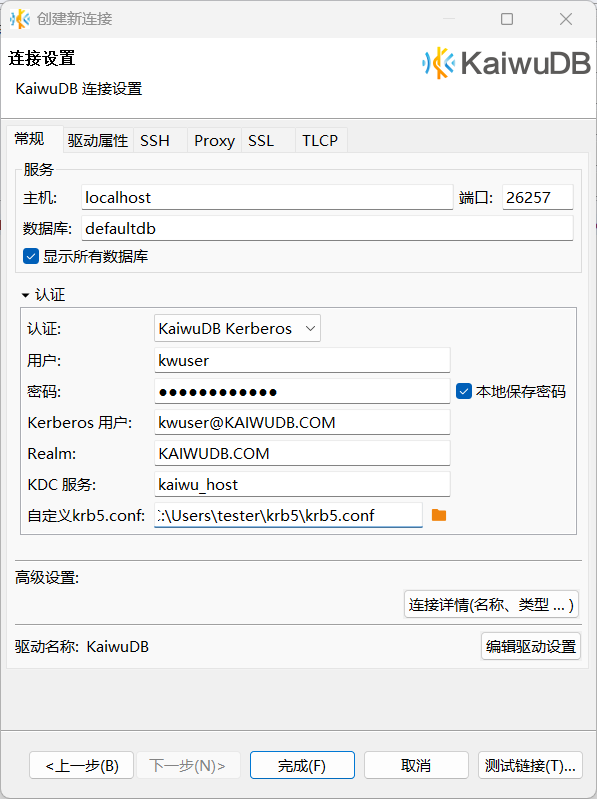597x799 pixels.
Task: Click the 端口 field showing 26257
Action: 537,197
